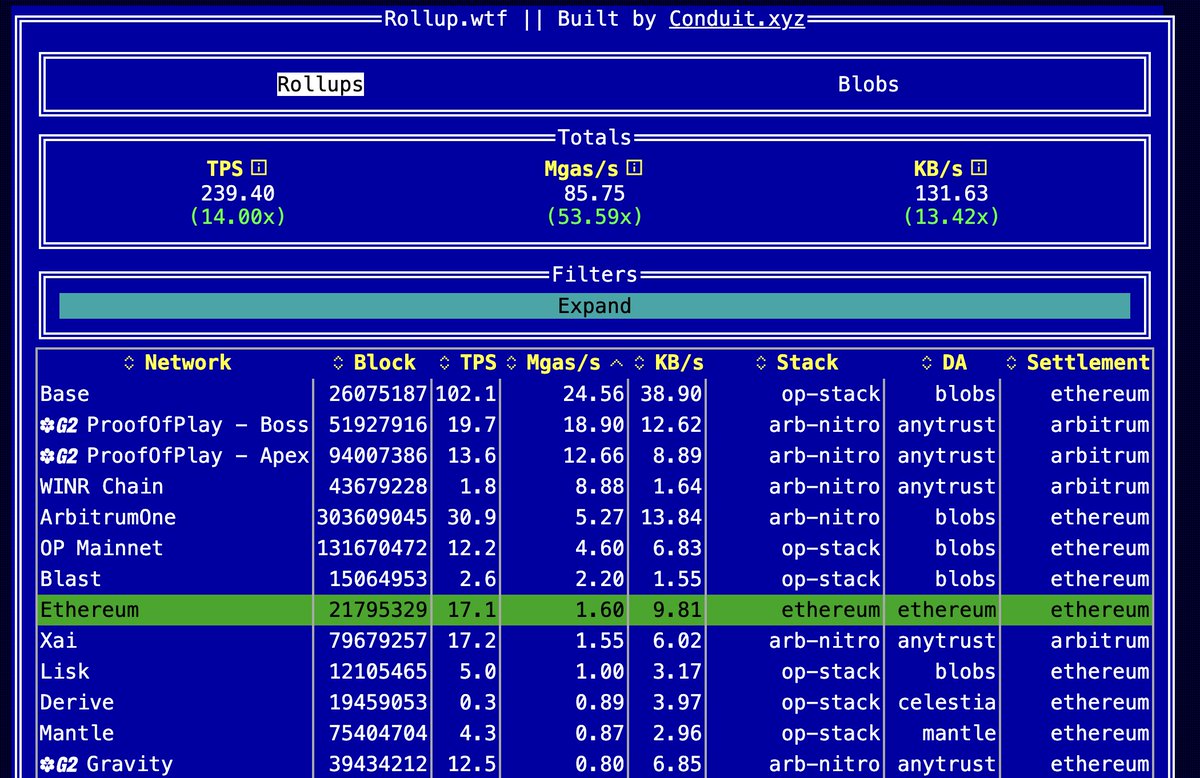Select the highlighted Ethereum network name
This screenshot has width=1200, height=778.
[89, 610]
